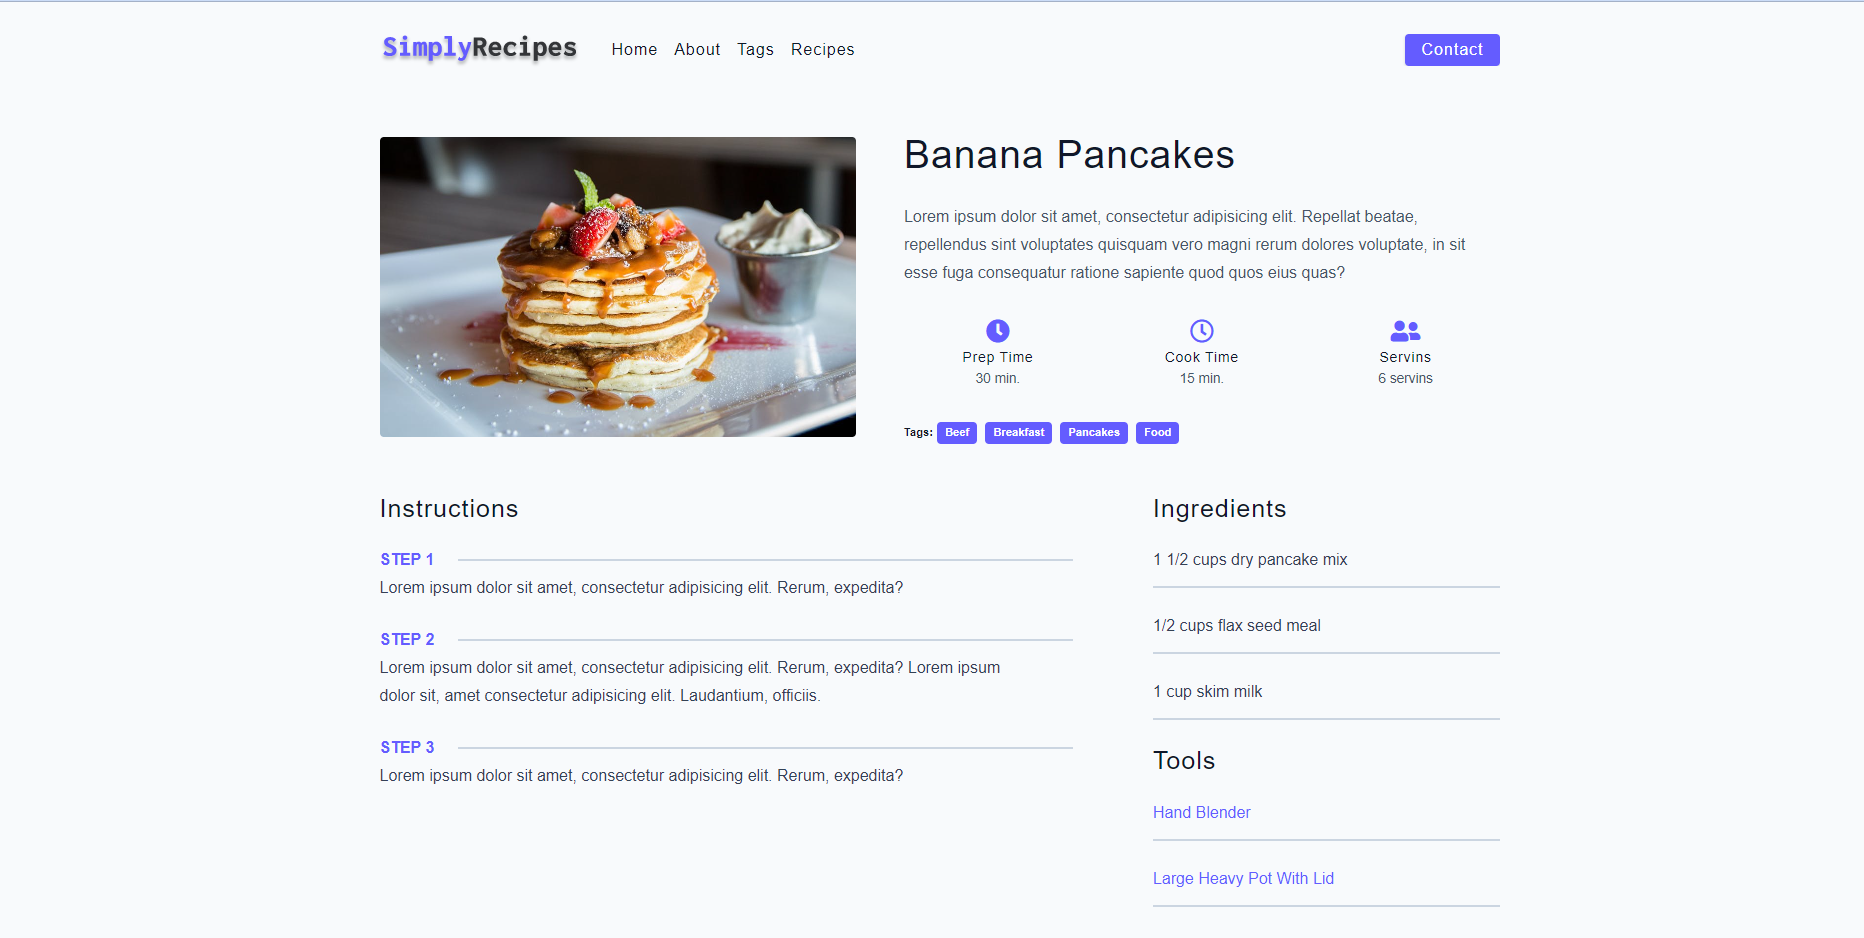Navigate to the Recipes page
The width and height of the screenshot is (1864, 938).
(822, 49)
